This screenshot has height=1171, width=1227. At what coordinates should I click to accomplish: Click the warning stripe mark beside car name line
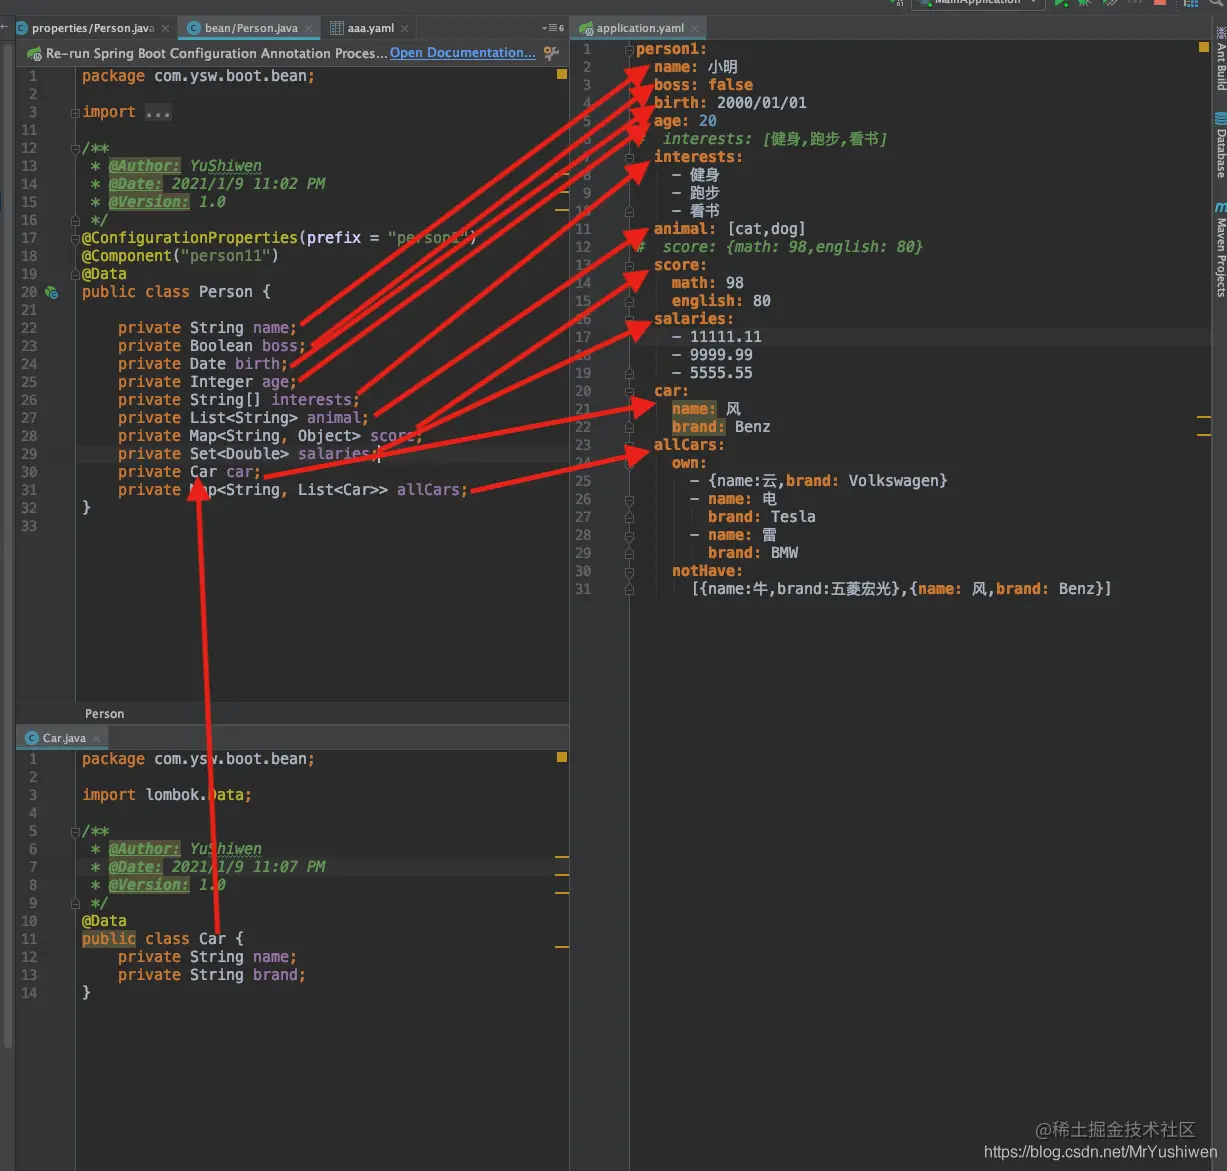pos(1204,416)
